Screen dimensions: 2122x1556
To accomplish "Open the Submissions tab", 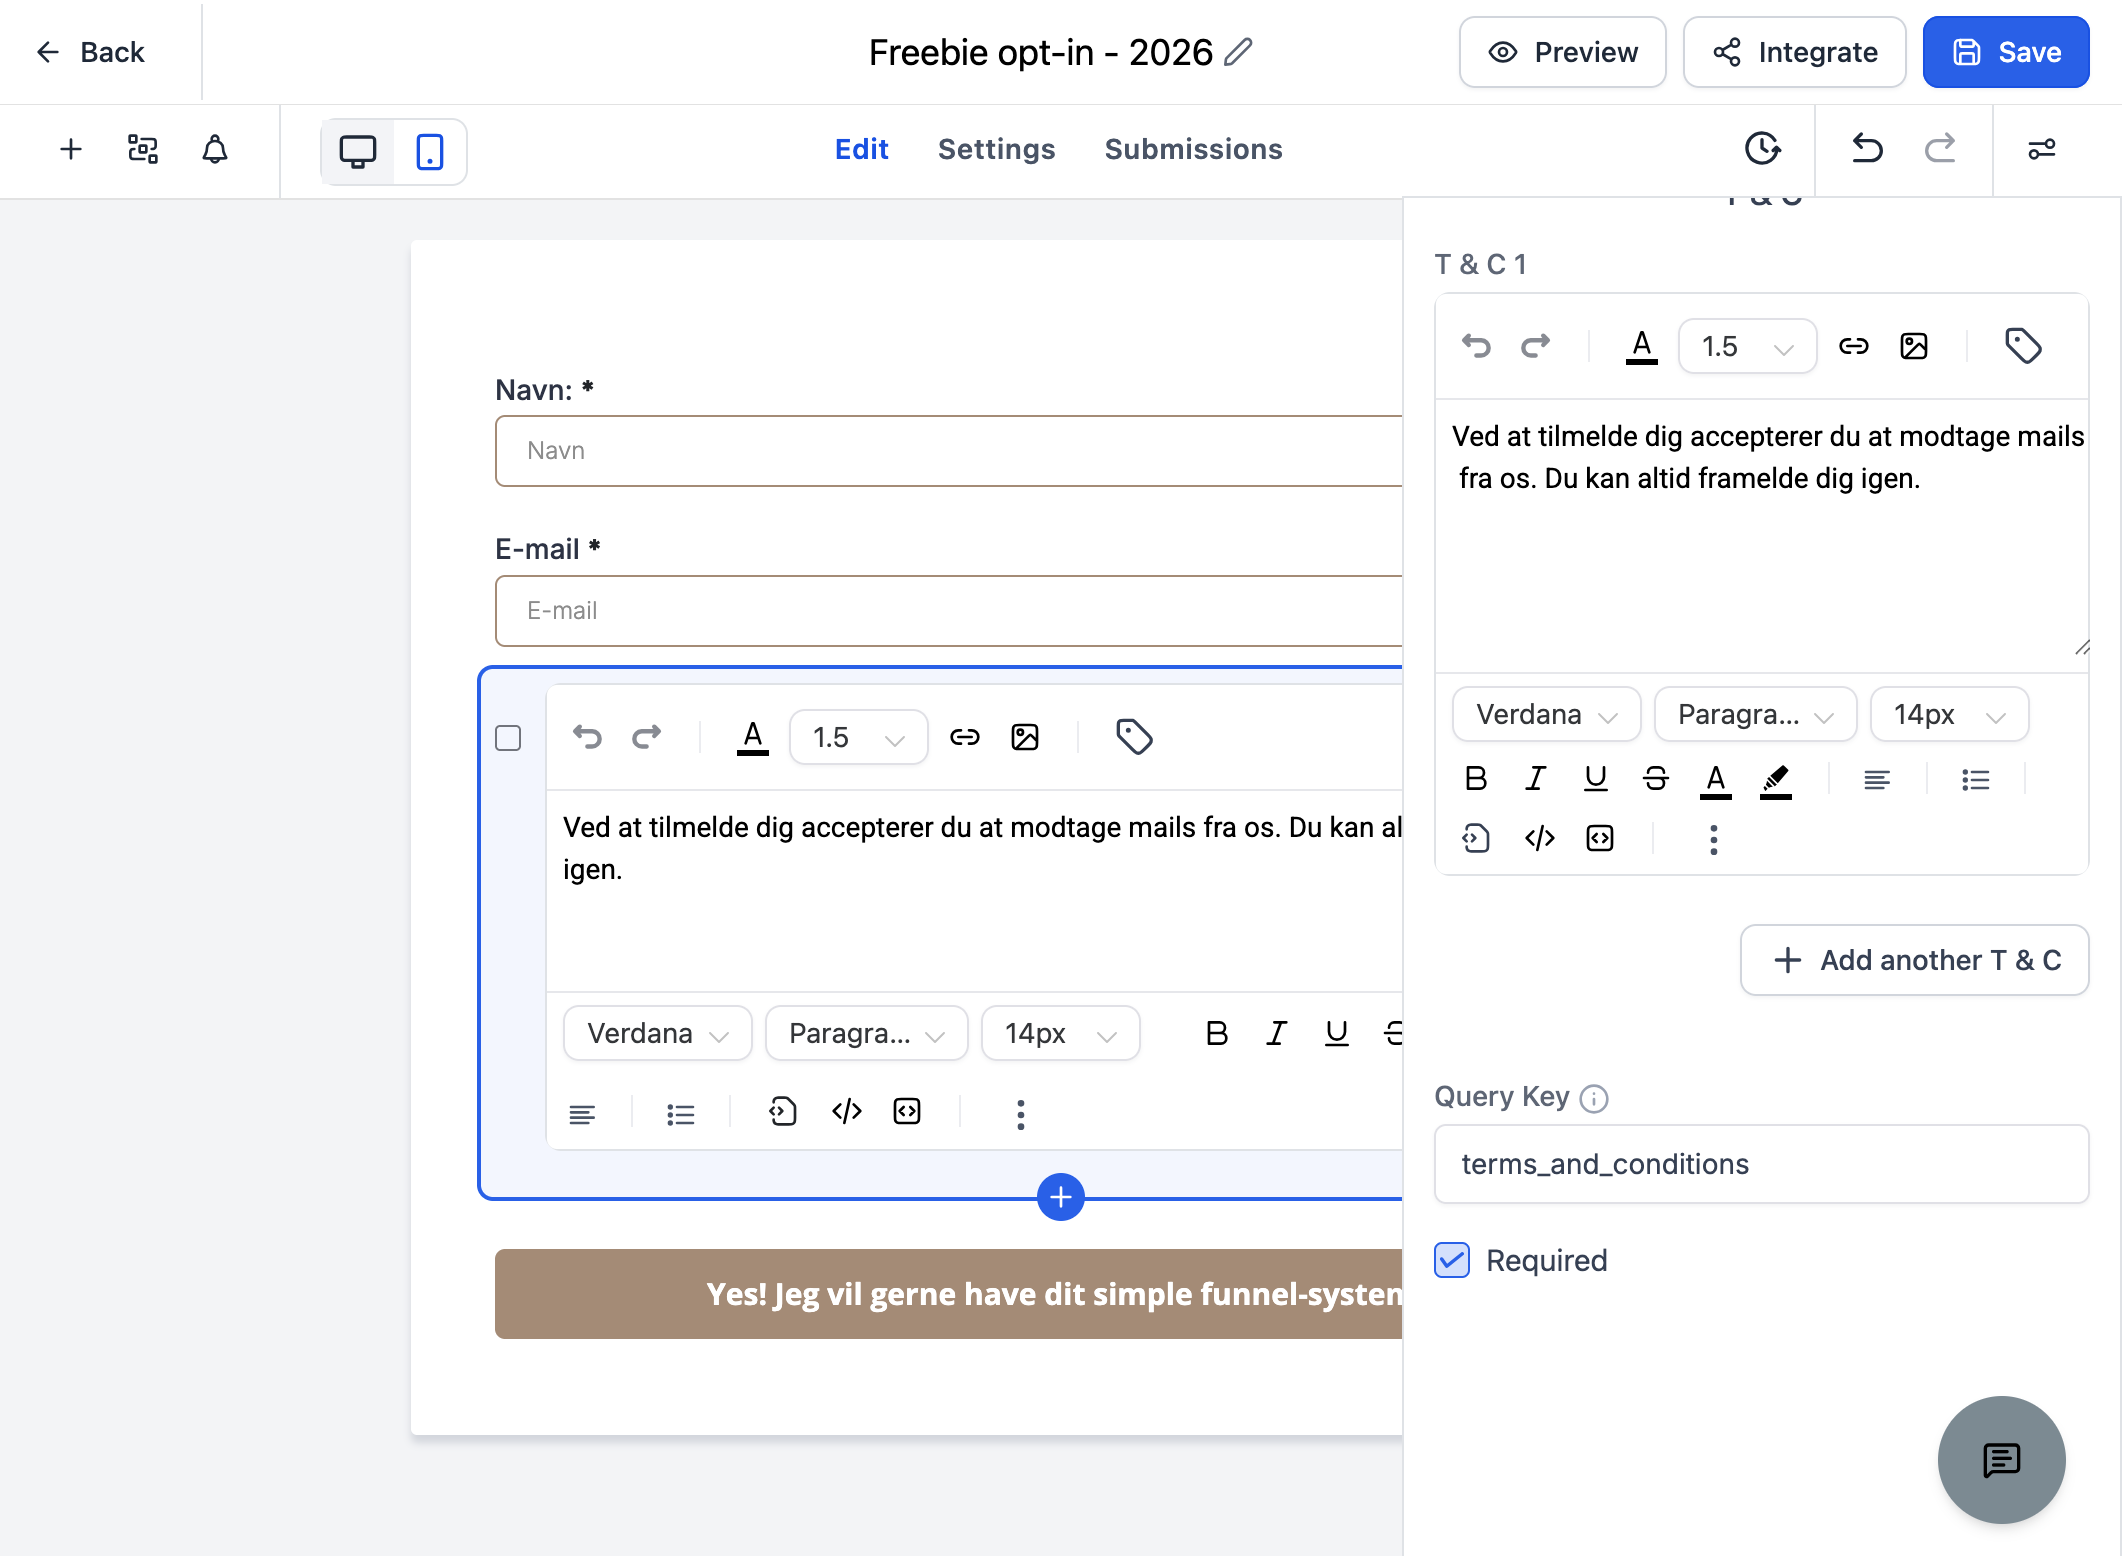I will coord(1193,149).
